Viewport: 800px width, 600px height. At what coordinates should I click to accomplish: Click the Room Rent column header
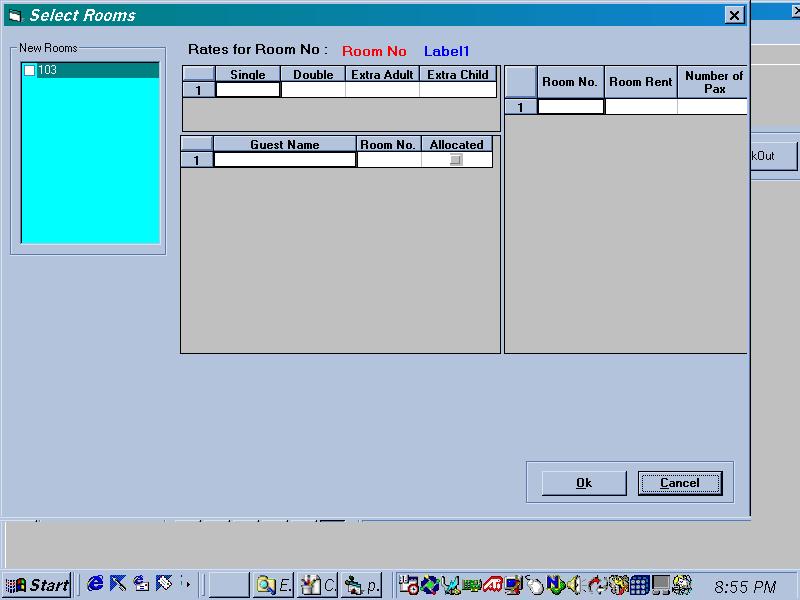pyautogui.click(x=641, y=82)
